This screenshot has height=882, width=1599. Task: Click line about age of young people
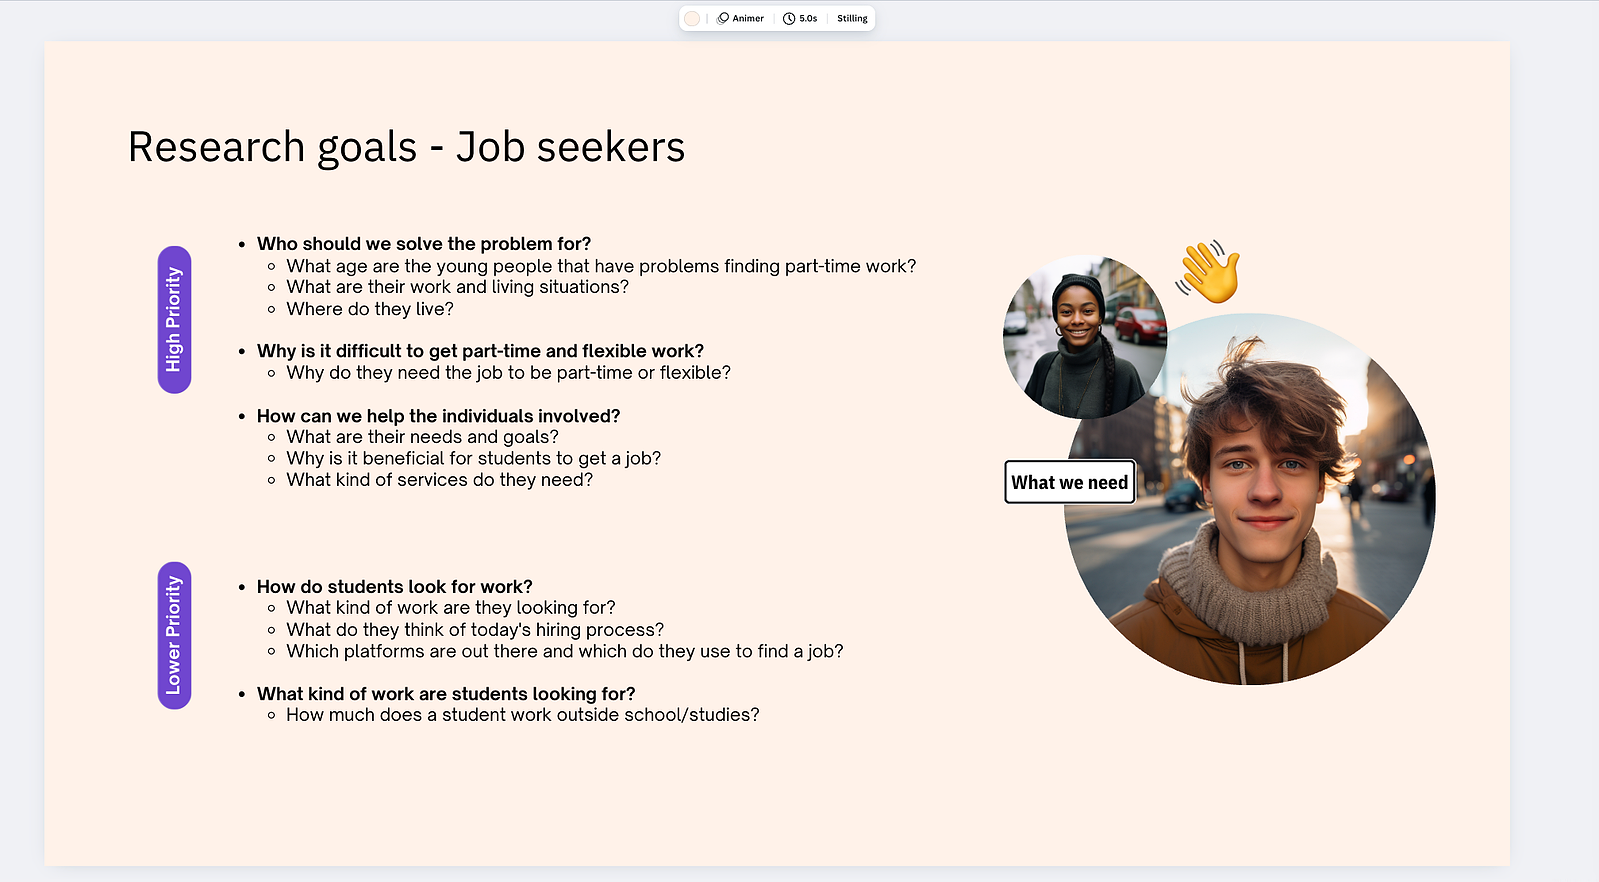pos(601,266)
